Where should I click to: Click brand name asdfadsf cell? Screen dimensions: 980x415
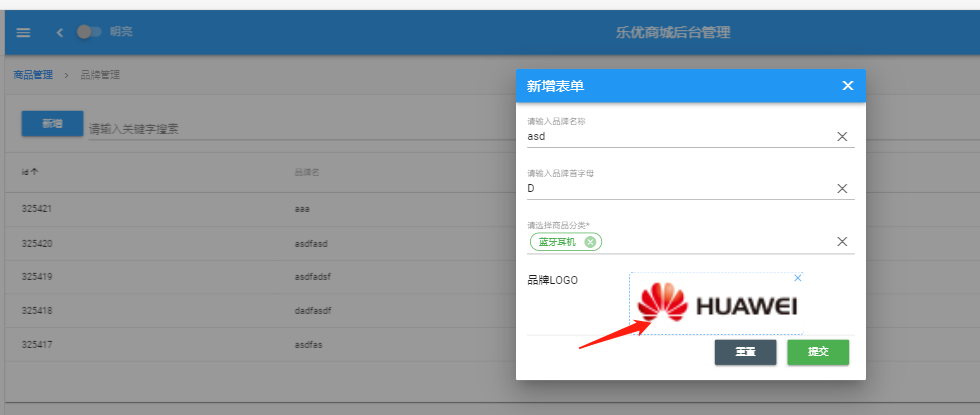[x=312, y=277]
